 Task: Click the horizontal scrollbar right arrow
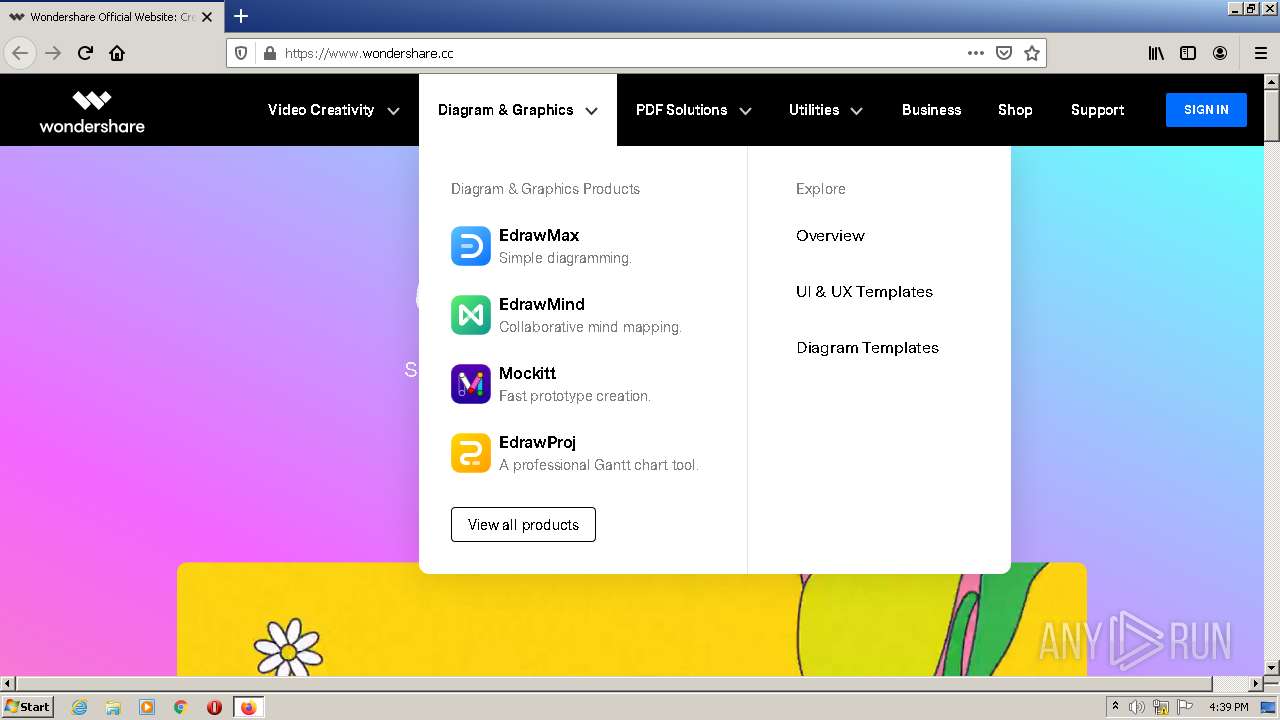point(1255,684)
